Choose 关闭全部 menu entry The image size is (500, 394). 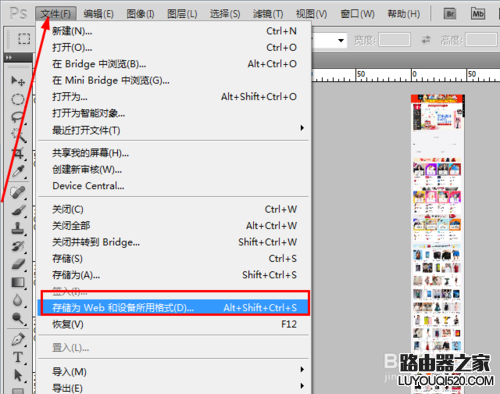[x=174, y=226]
